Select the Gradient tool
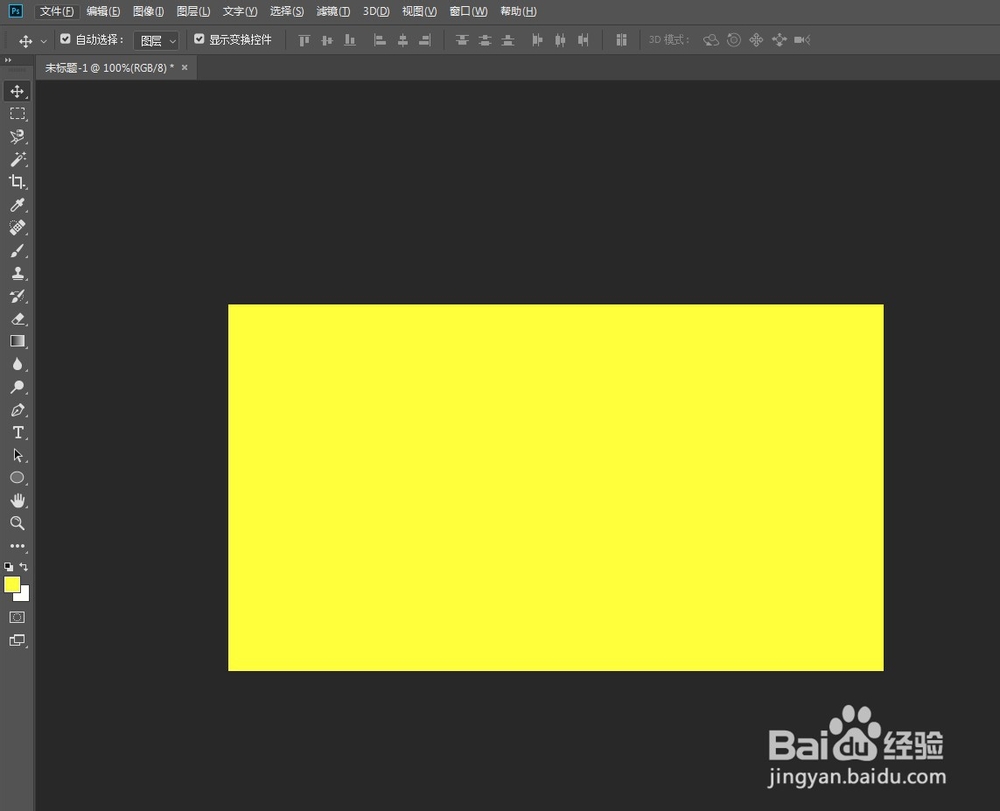The image size is (1000, 811). tap(17, 342)
